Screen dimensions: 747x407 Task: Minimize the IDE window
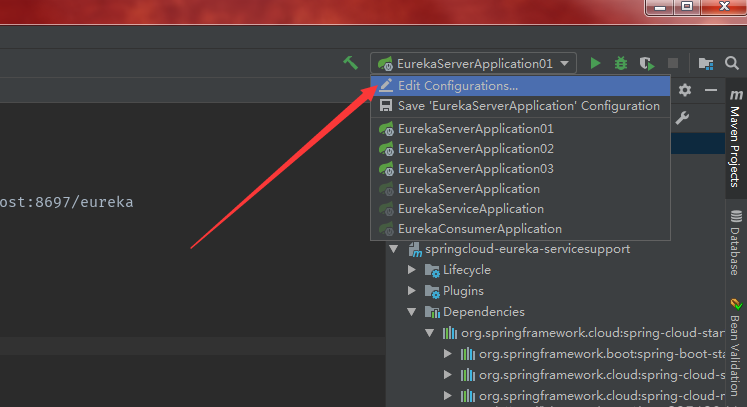pos(660,7)
